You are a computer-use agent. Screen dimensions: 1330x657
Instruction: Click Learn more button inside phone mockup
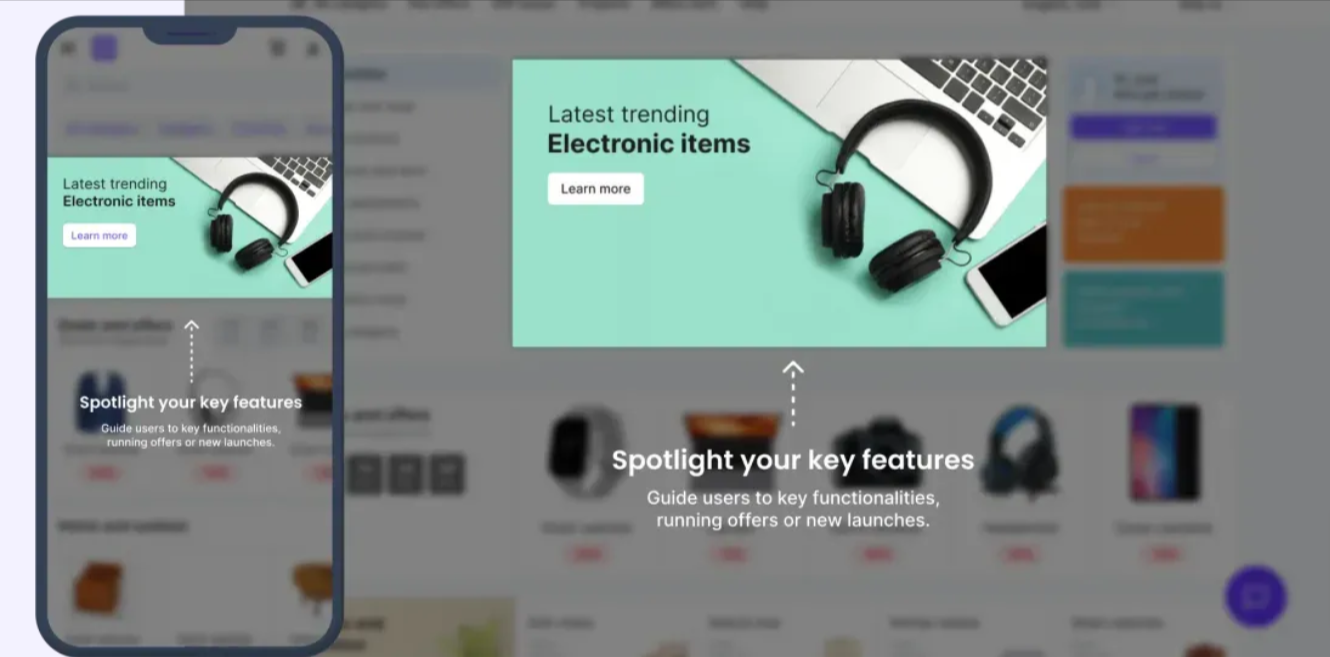[x=99, y=235]
